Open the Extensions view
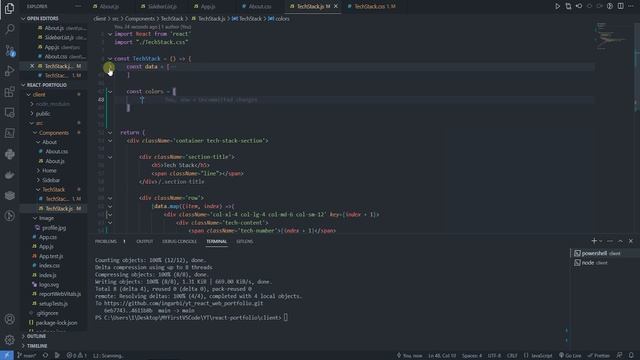The image size is (640, 360). (9, 91)
